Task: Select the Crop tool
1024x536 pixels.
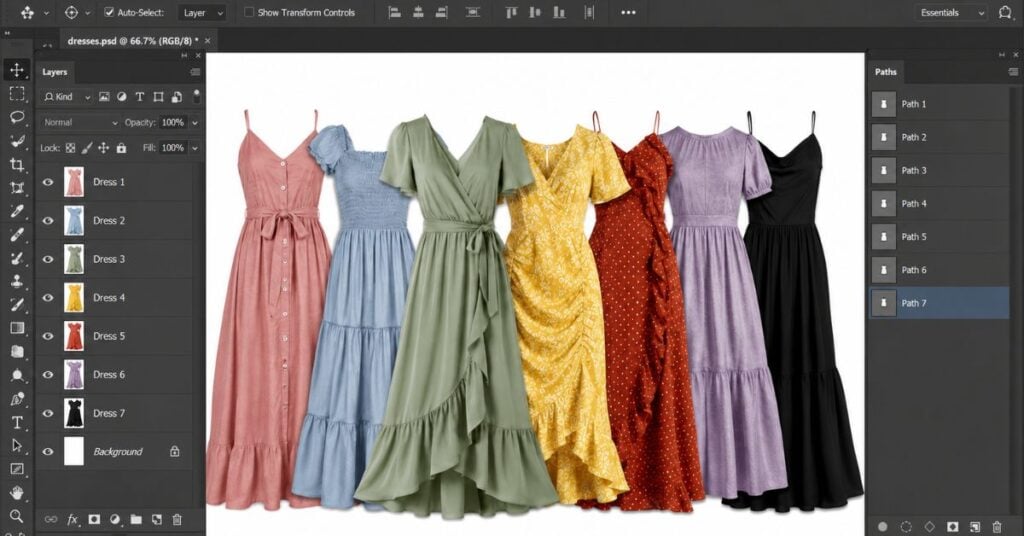Action: pyautogui.click(x=17, y=165)
